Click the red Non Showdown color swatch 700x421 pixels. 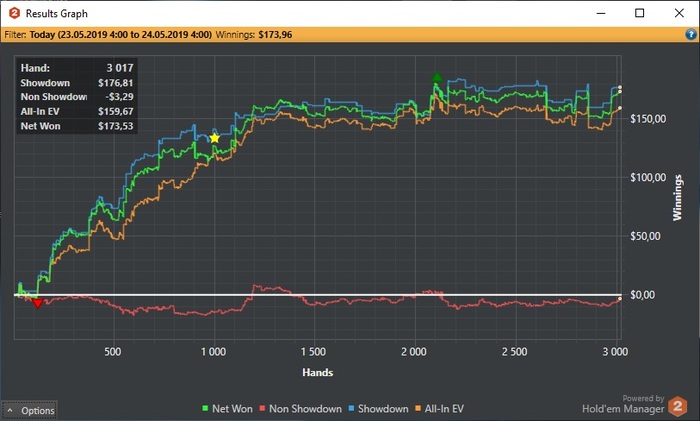(262, 408)
